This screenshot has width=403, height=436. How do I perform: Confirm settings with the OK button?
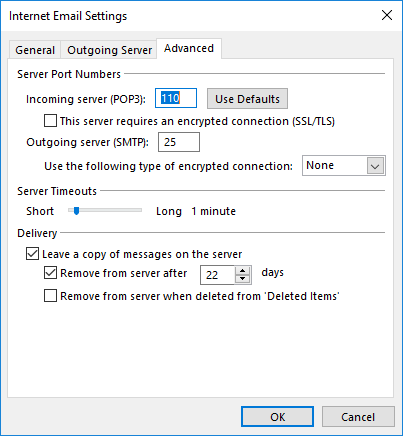277,417
